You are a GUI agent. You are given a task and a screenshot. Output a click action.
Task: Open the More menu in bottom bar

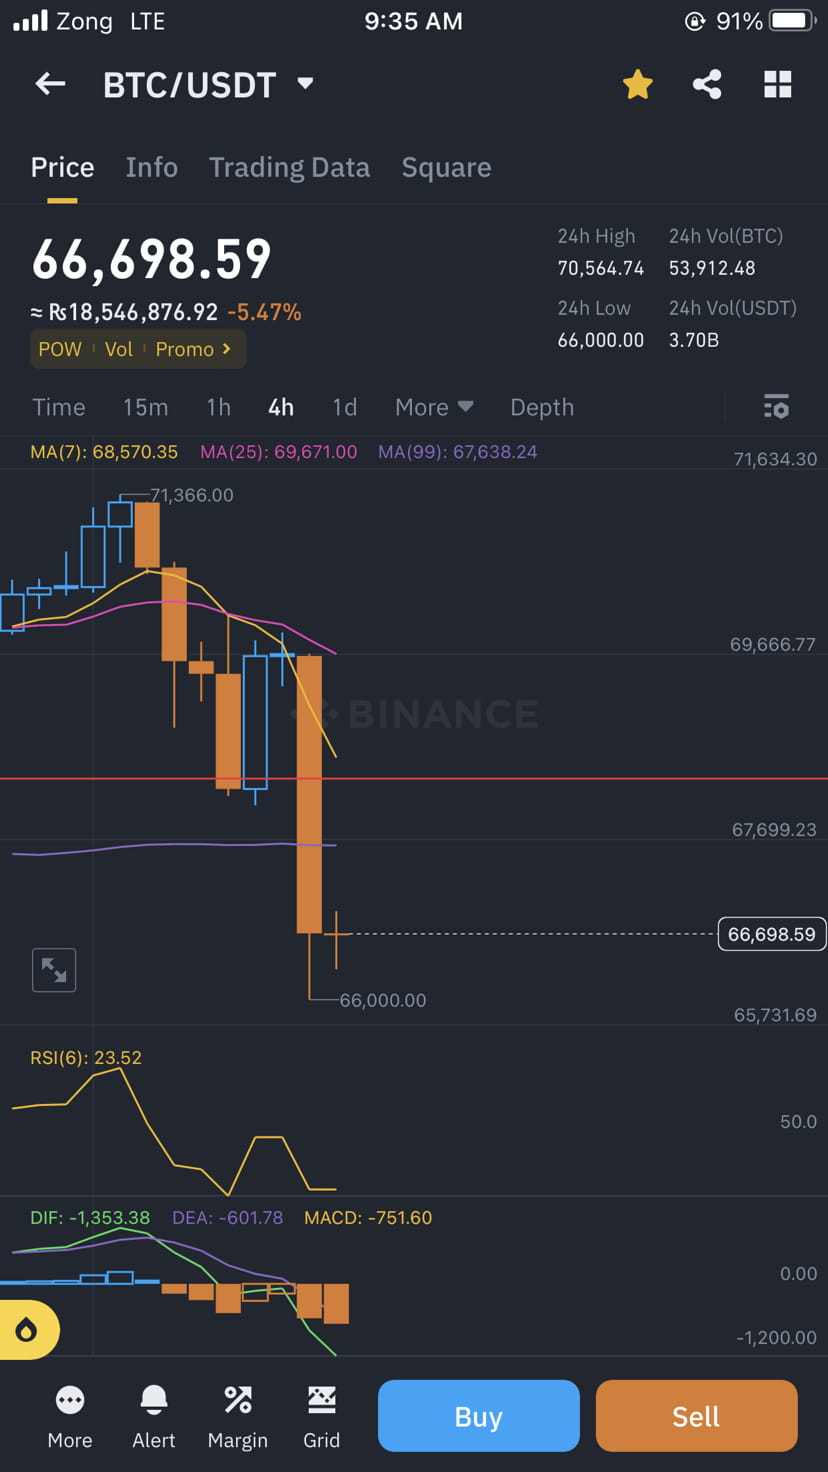70,1417
